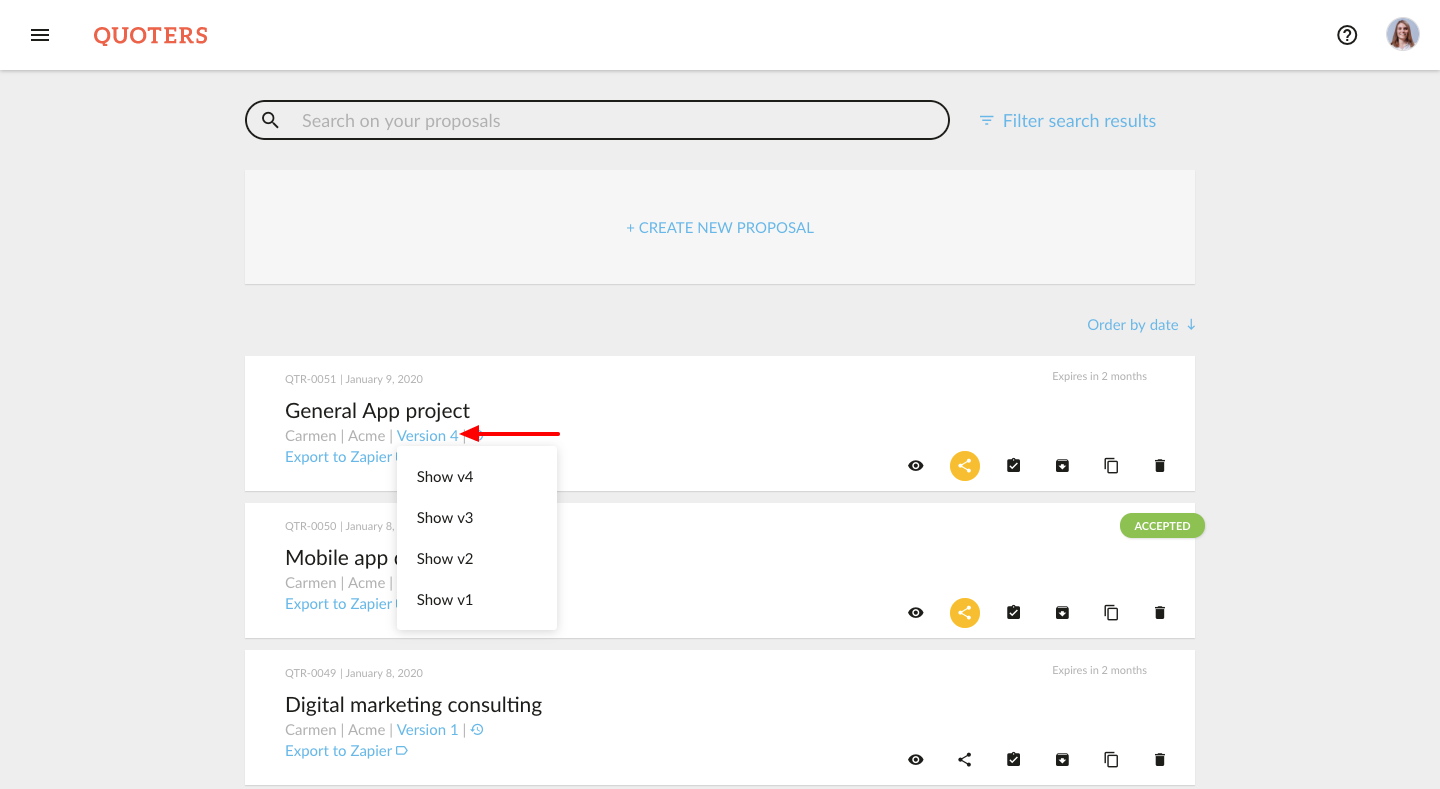The height and width of the screenshot is (789, 1440).
Task: Open the help icon in top bar
Action: click(1346, 35)
